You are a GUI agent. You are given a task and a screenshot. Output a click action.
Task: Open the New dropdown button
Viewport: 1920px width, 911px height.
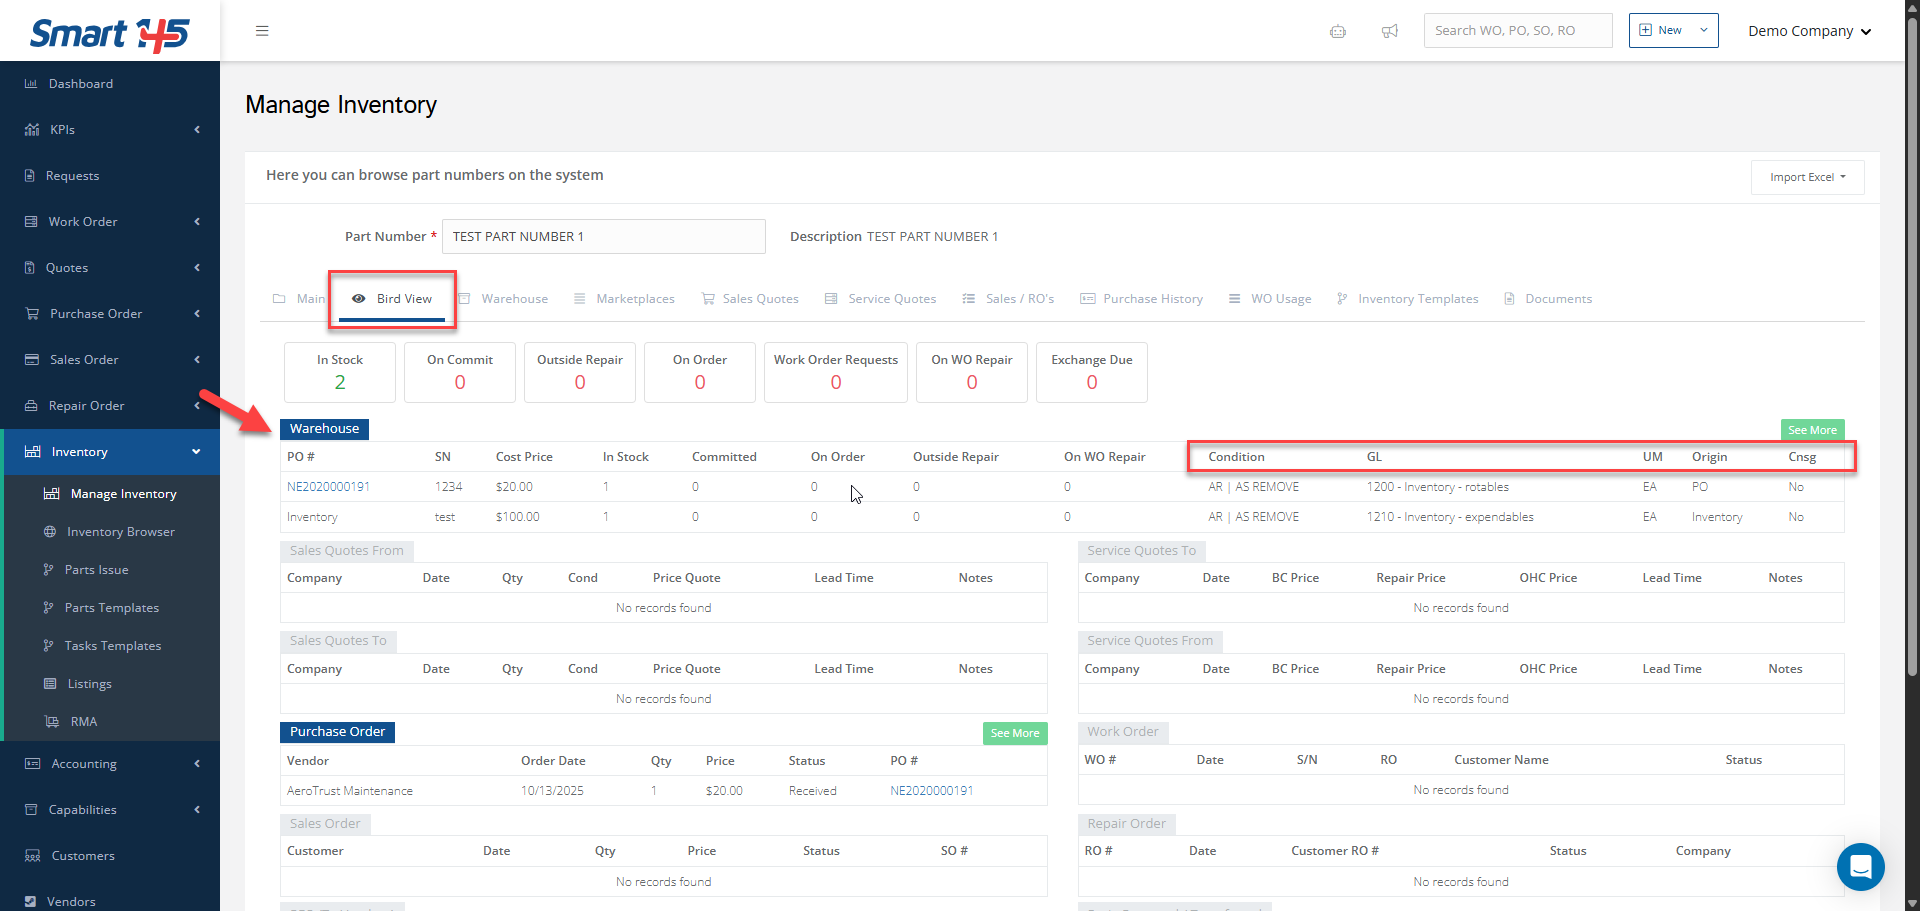point(1673,30)
